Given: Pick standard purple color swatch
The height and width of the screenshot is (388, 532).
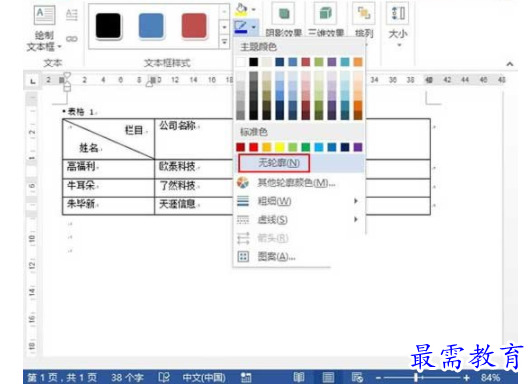Looking at the screenshot, I should tap(358, 147).
